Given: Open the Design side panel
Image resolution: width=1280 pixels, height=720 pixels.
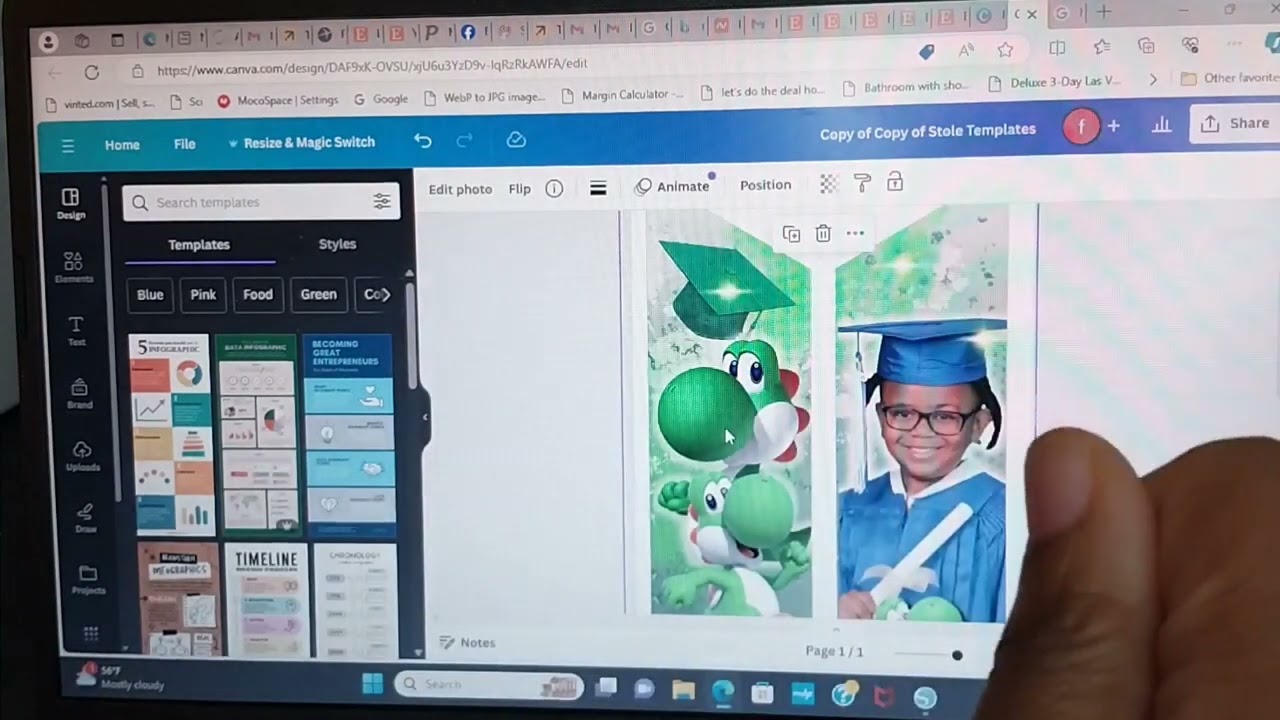Looking at the screenshot, I should (x=71, y=203).
